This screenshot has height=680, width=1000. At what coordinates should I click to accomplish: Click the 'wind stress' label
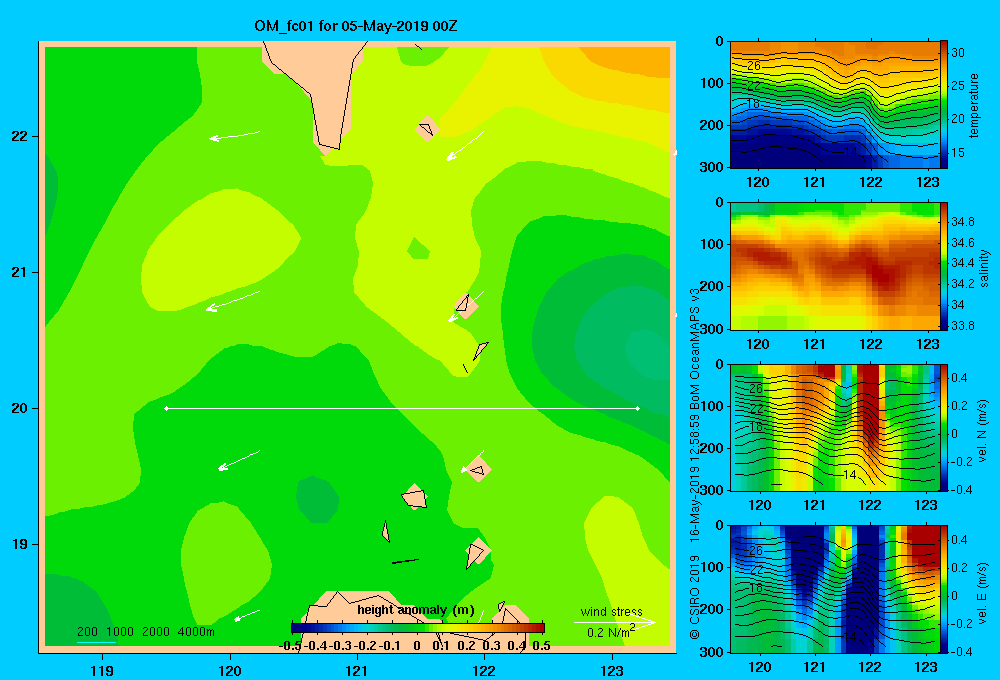pyautogui.click(x=611, y=611)
